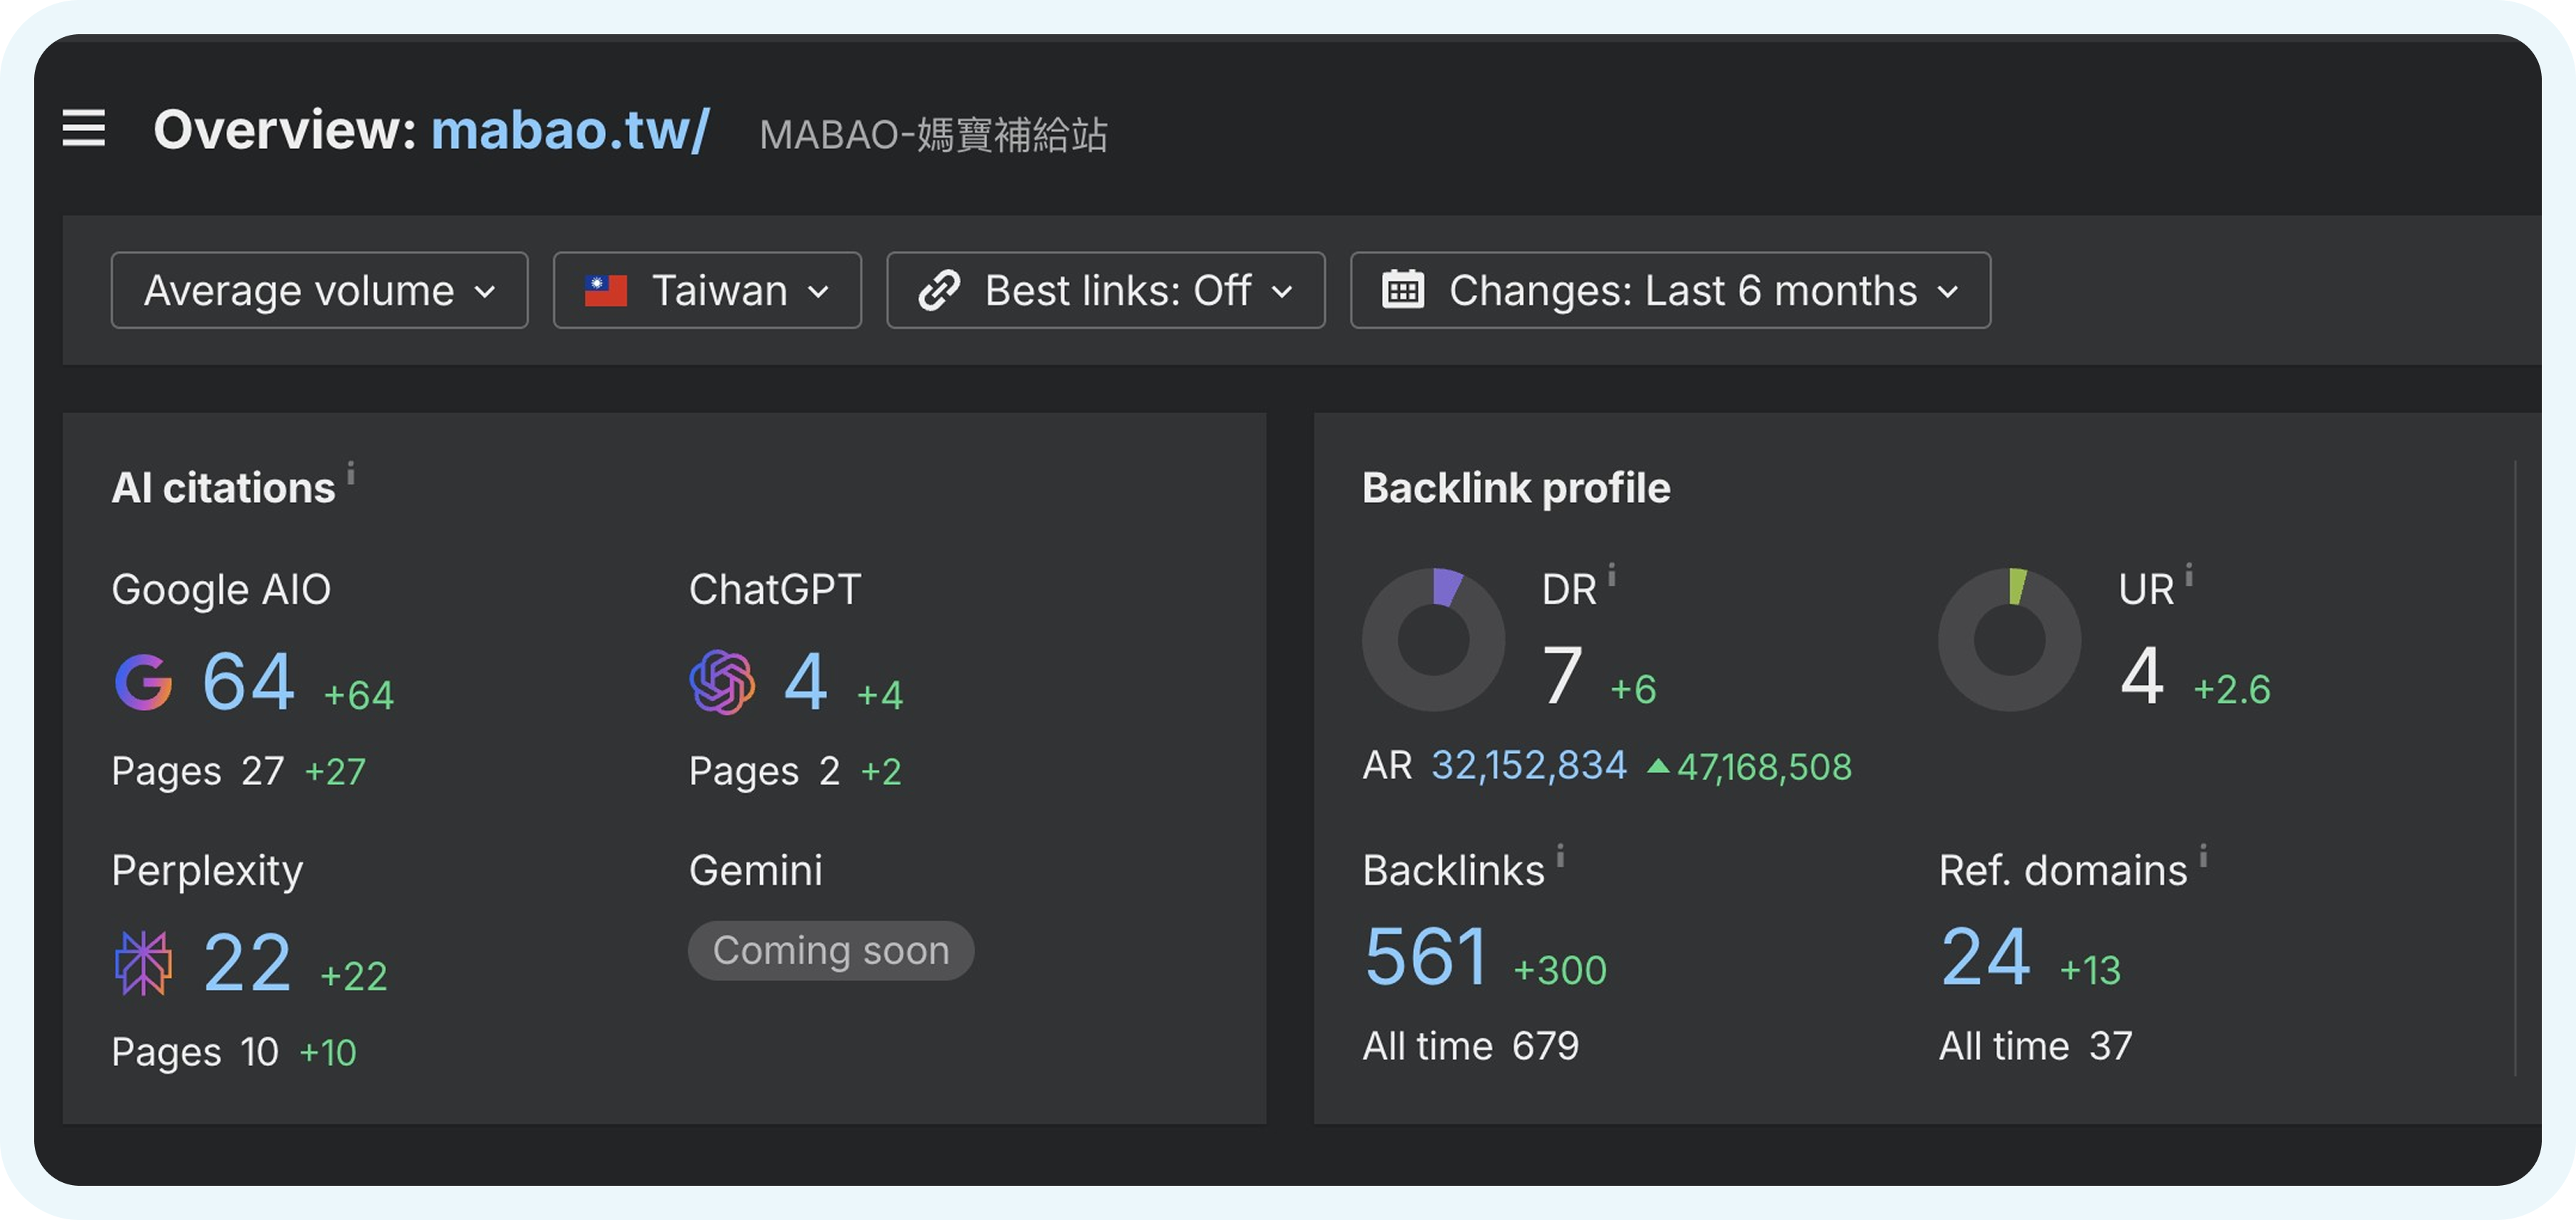Click Google AIO Pages 27 value
The height and width of the screenshot is (1220, 2576).
coord(262,771)
